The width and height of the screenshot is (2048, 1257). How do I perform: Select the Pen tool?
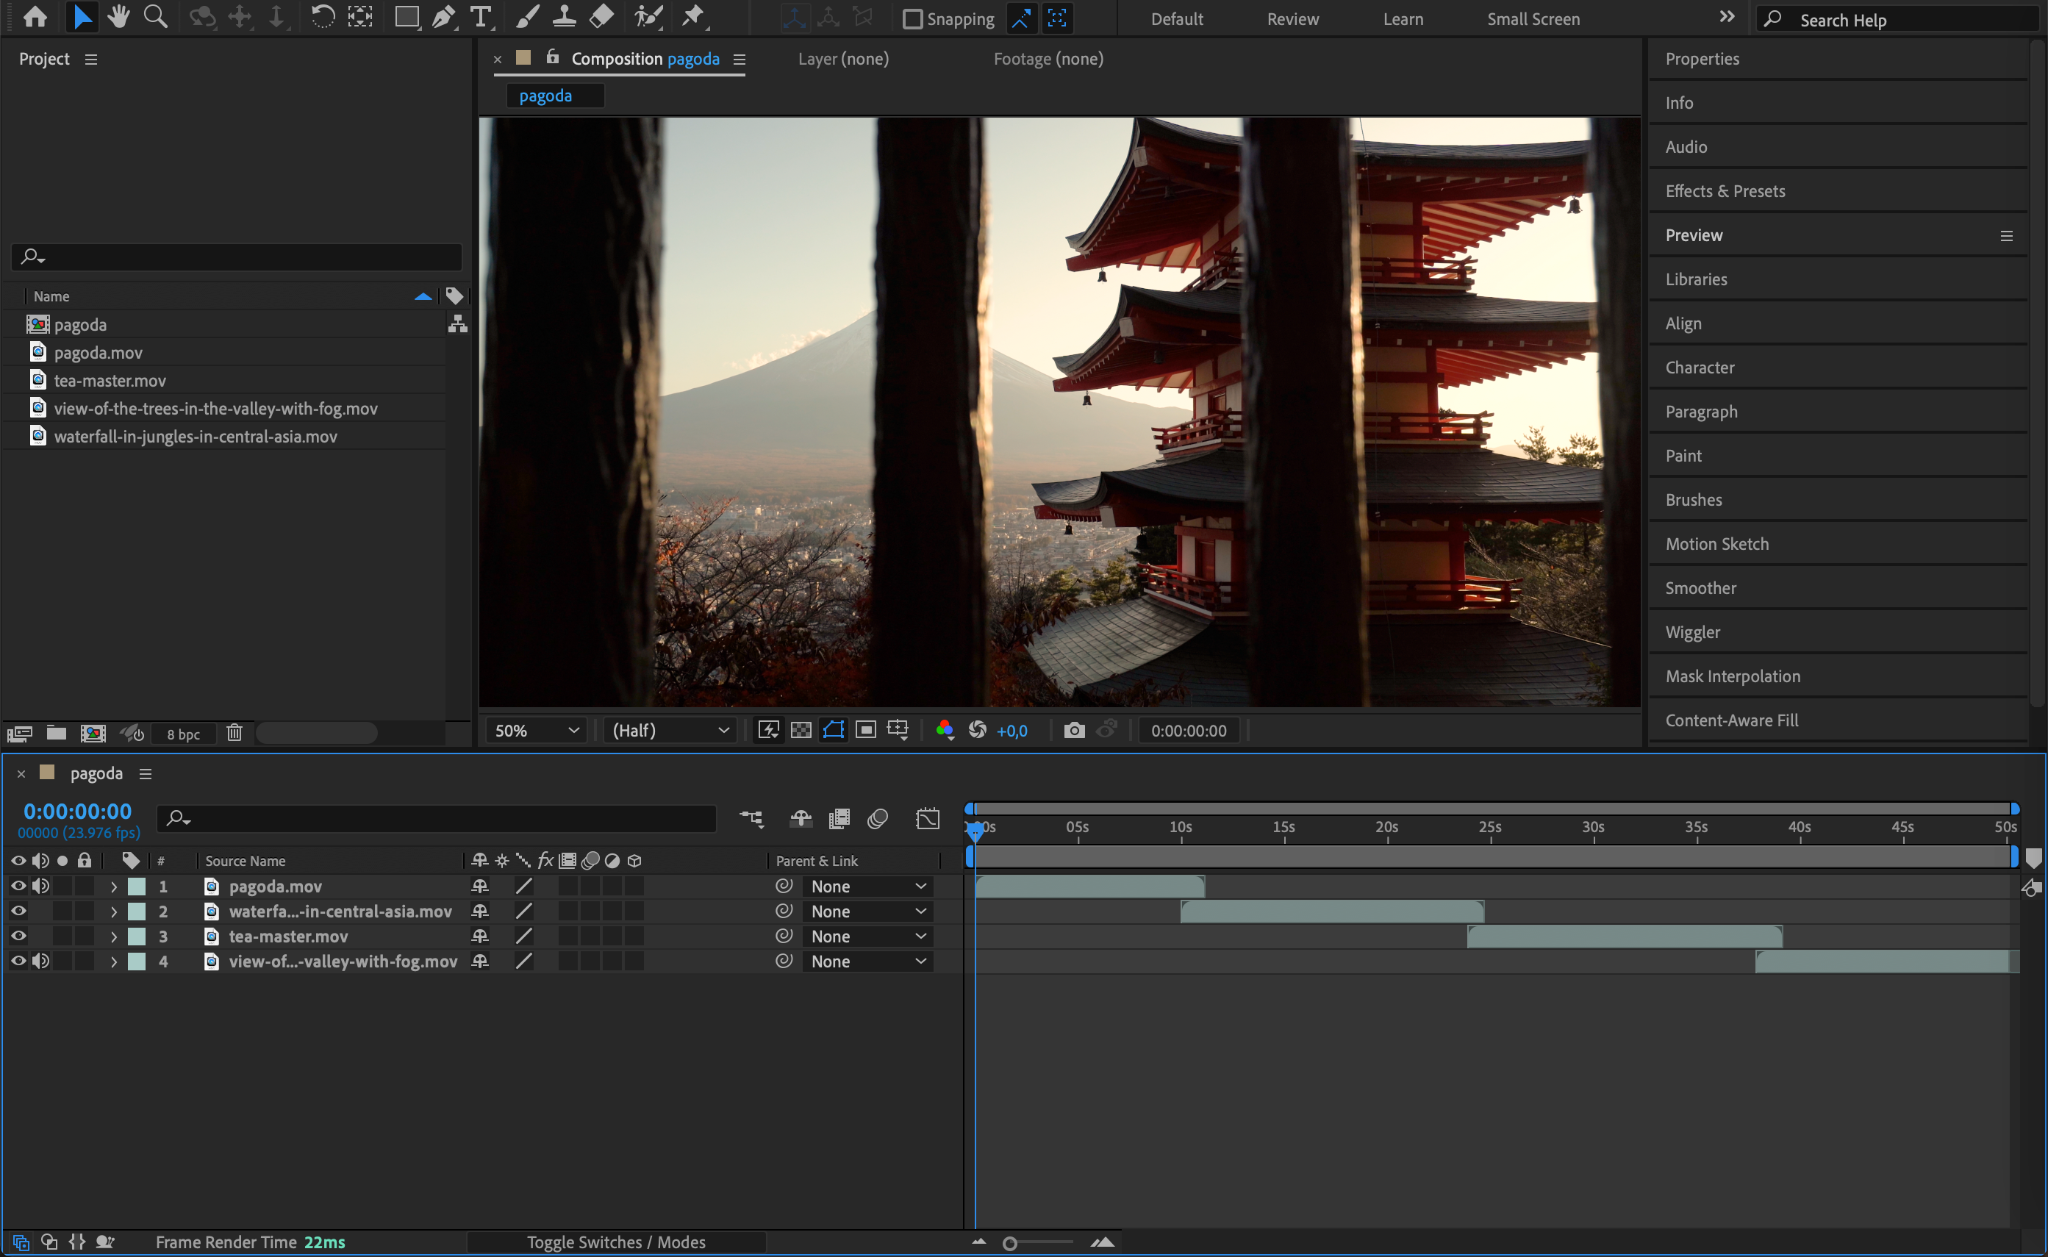point(443,17)
